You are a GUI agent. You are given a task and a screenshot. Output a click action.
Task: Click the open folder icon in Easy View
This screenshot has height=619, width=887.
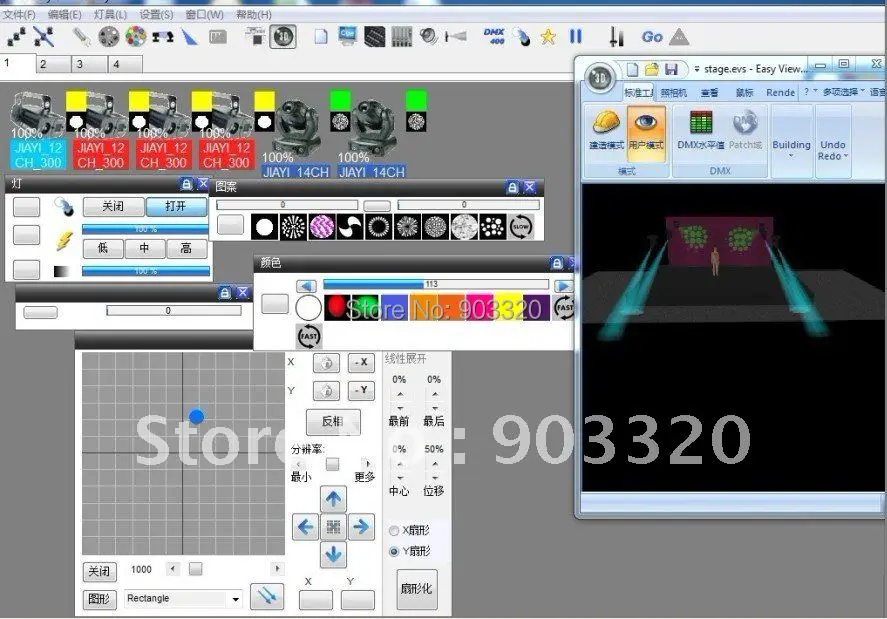(652, 70)
